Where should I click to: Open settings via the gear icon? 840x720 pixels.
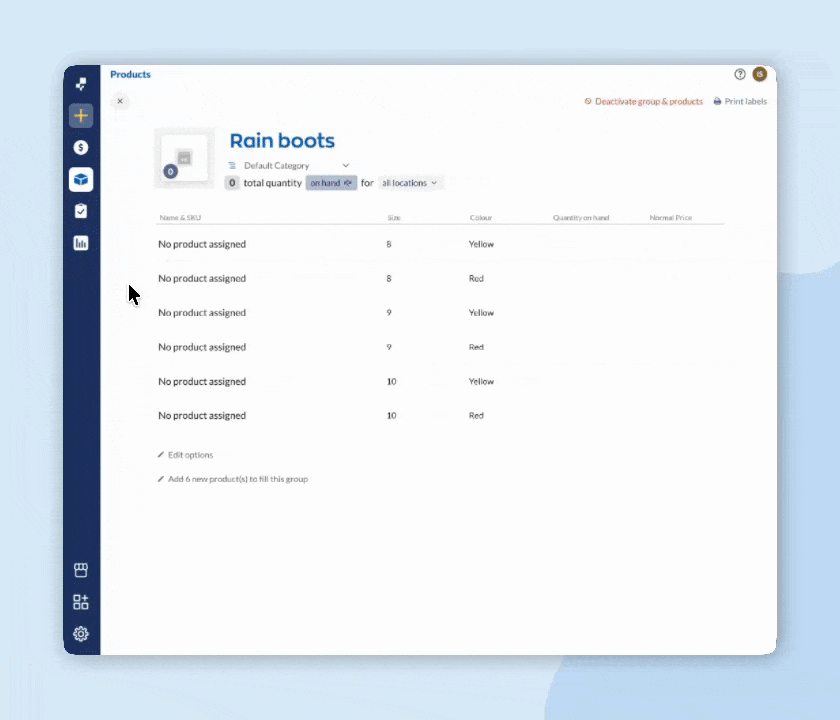pyautogui.click(x=81, y=633)
